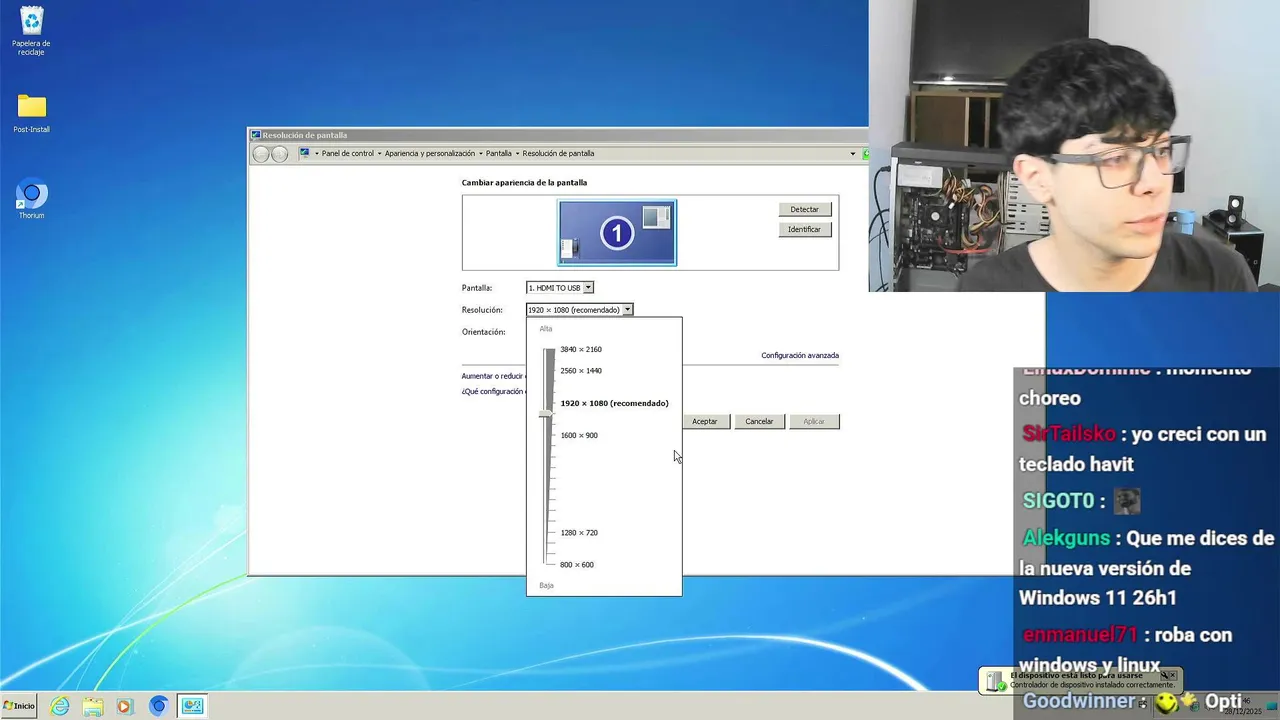Open the Inicio start menu

(19, 706)
